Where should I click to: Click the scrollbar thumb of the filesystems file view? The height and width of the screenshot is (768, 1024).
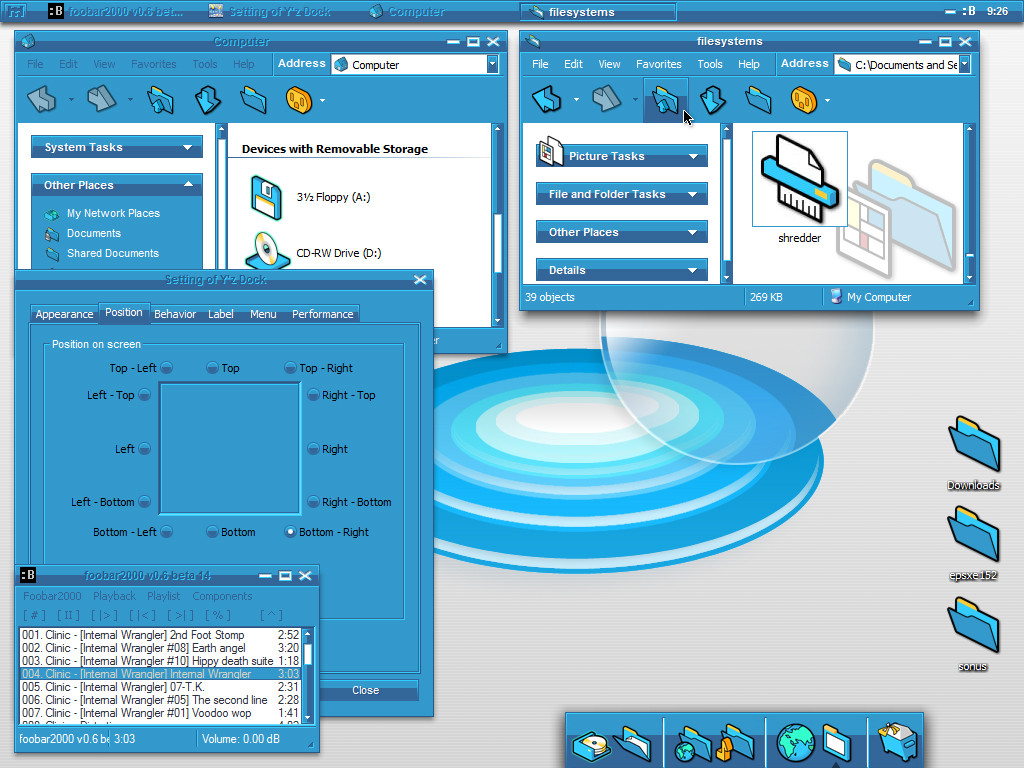[x=970, y=255]
